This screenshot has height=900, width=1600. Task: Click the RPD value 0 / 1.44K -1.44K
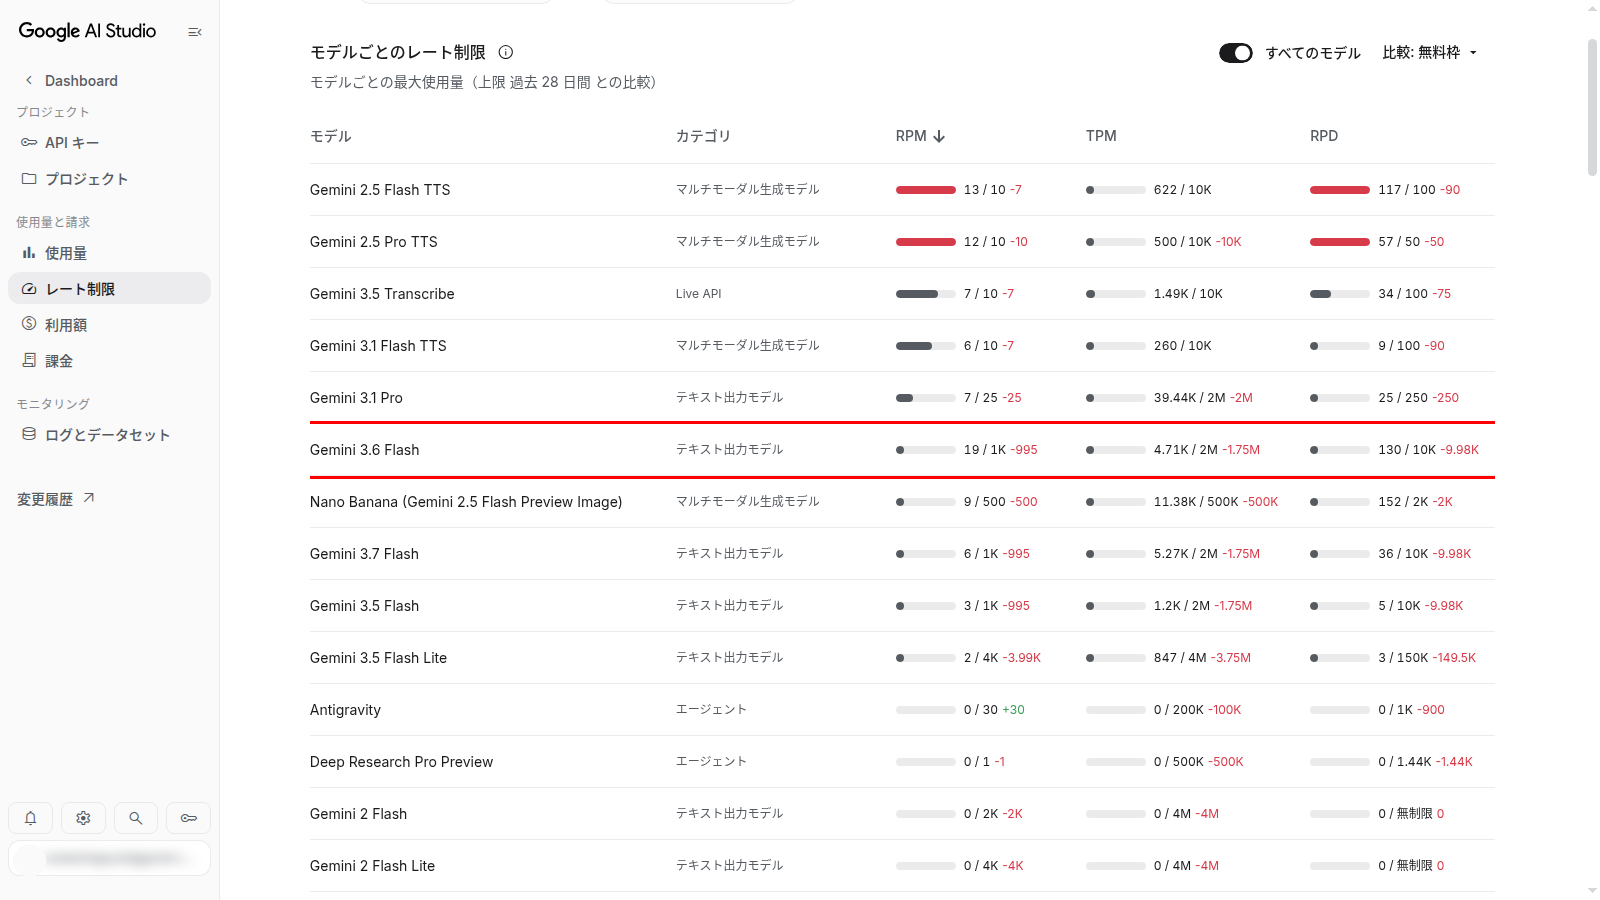coord(1425,762)
